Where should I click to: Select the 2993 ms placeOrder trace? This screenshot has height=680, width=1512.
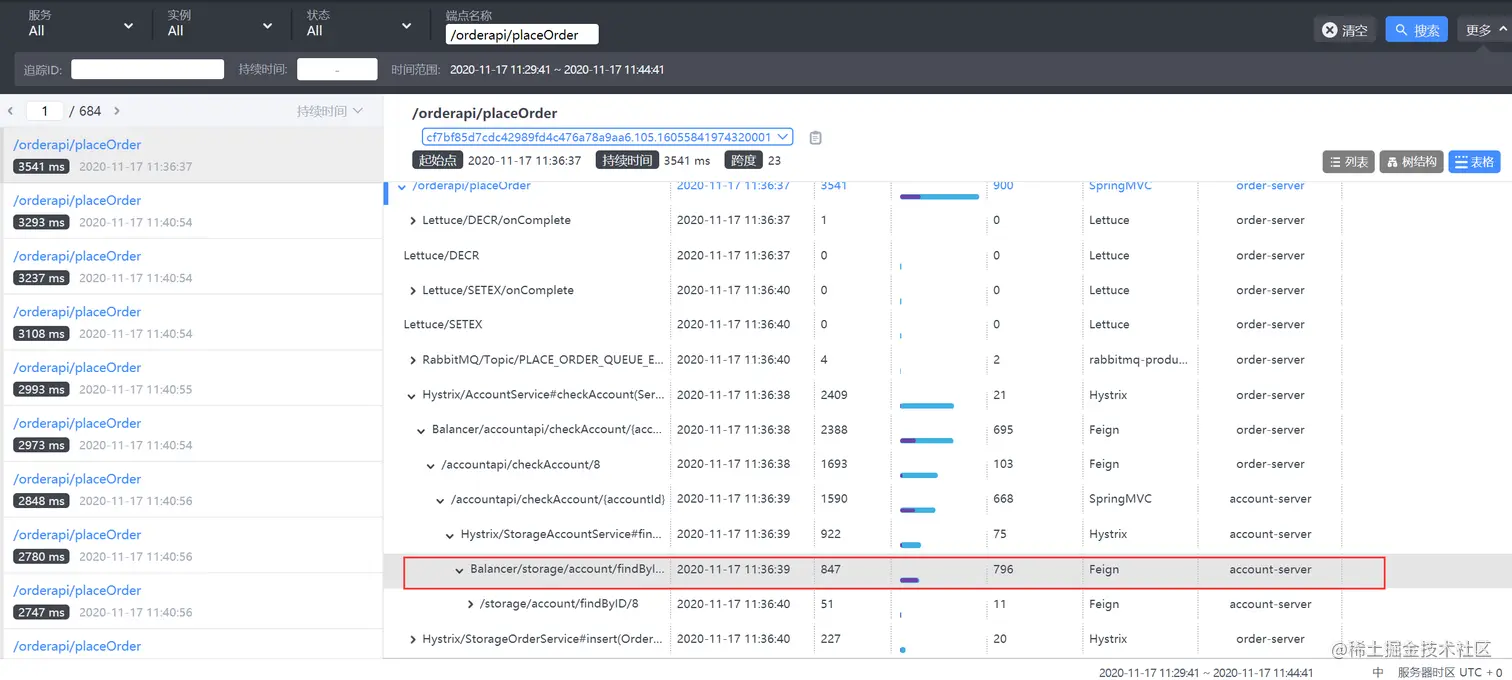pyautogui.click(x=193, y=378)
